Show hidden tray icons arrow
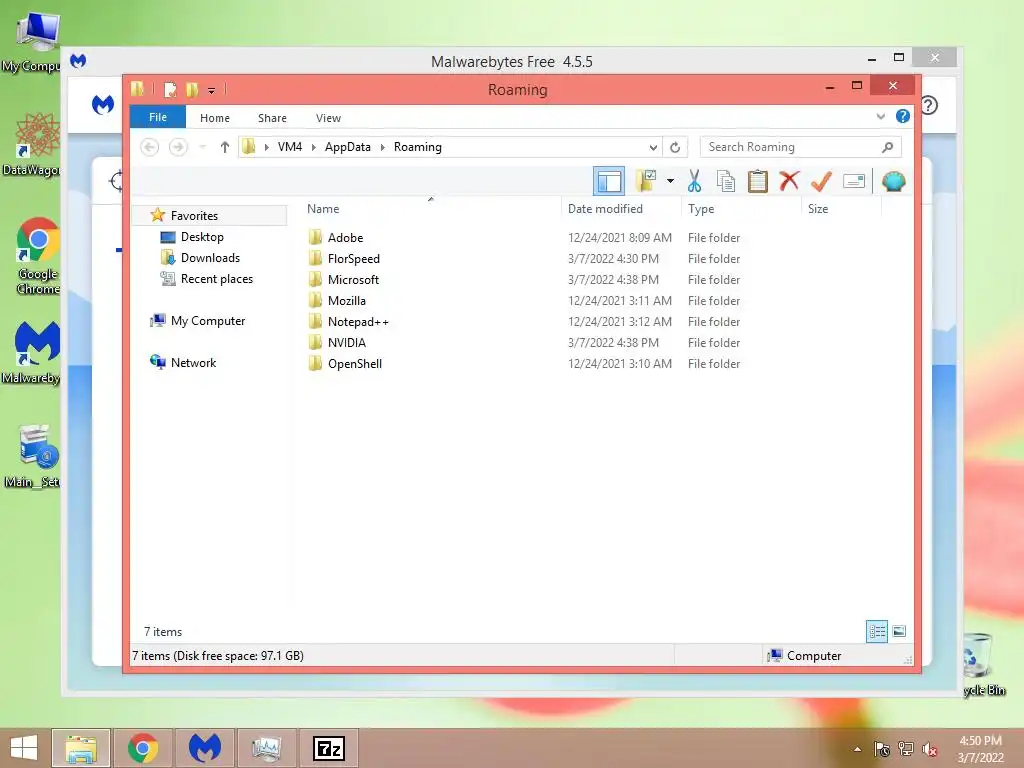The height and width of the screenshot is (768, 1024). click(857, 750)
